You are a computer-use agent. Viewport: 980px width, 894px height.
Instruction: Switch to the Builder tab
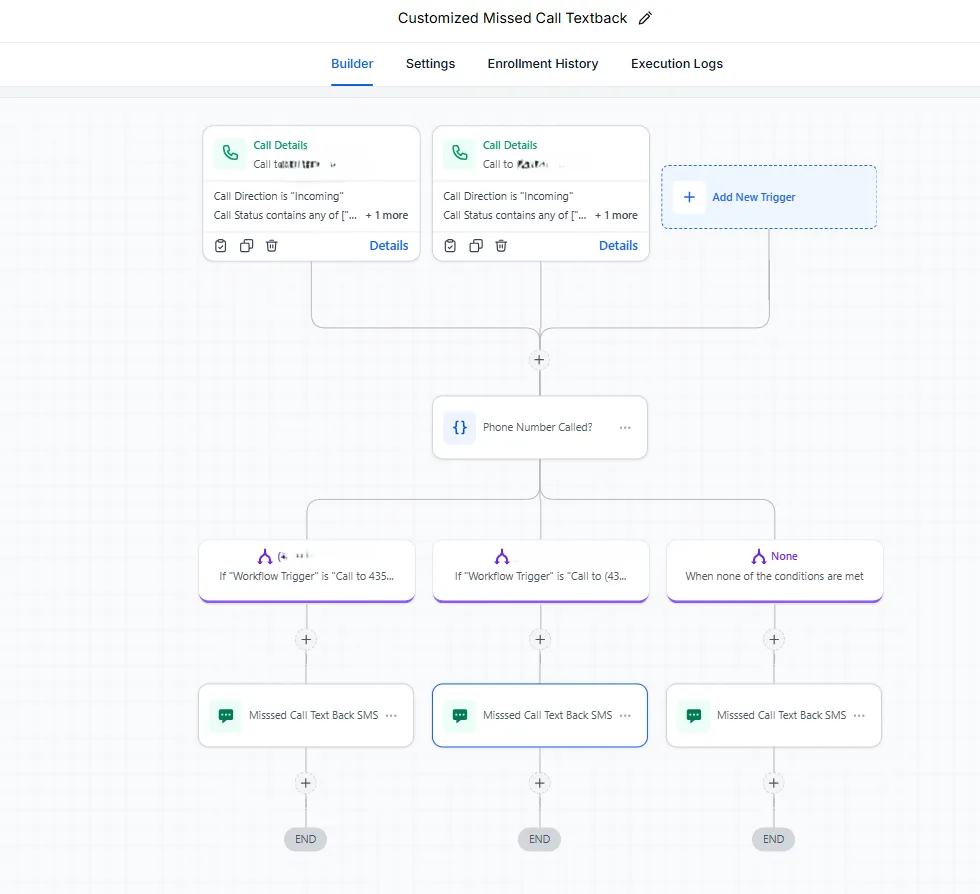click(352, 64)
